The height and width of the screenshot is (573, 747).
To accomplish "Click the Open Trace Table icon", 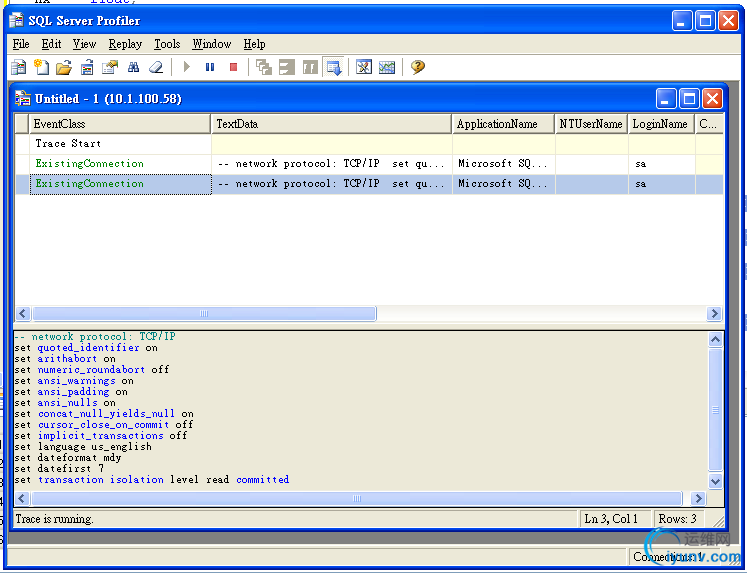I will (x=87, y=67).
